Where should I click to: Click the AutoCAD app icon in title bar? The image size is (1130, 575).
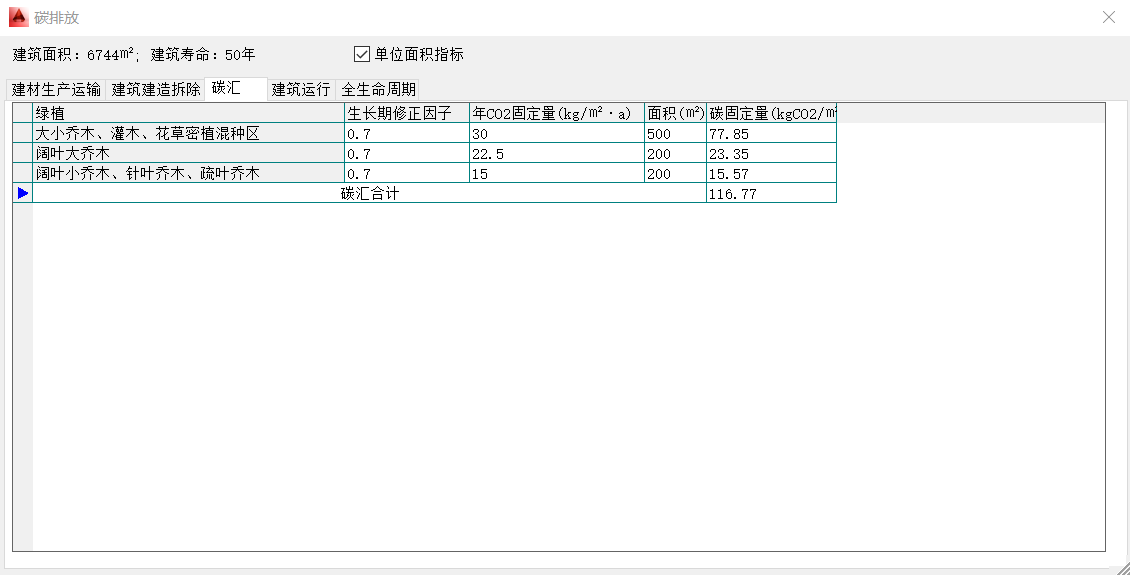coord(17,17)
